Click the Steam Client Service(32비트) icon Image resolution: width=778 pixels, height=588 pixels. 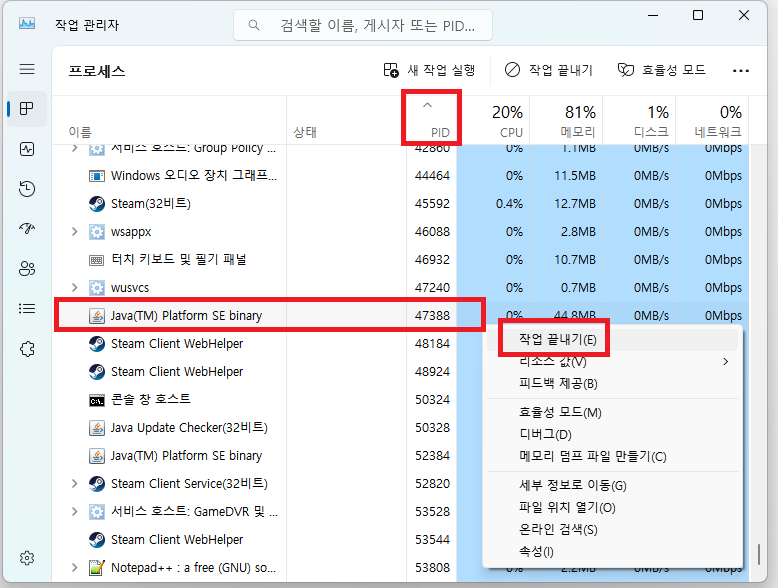point(97,483)
